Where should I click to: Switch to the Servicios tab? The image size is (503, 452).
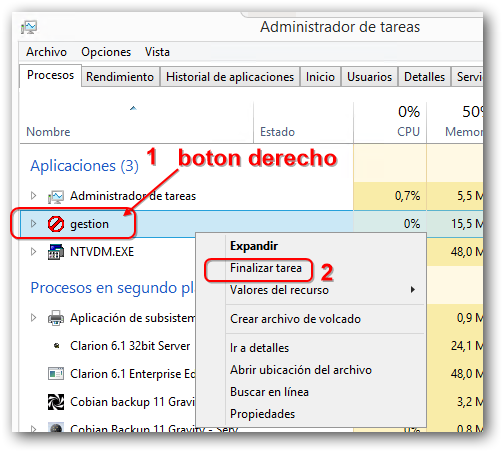[467, 77]
